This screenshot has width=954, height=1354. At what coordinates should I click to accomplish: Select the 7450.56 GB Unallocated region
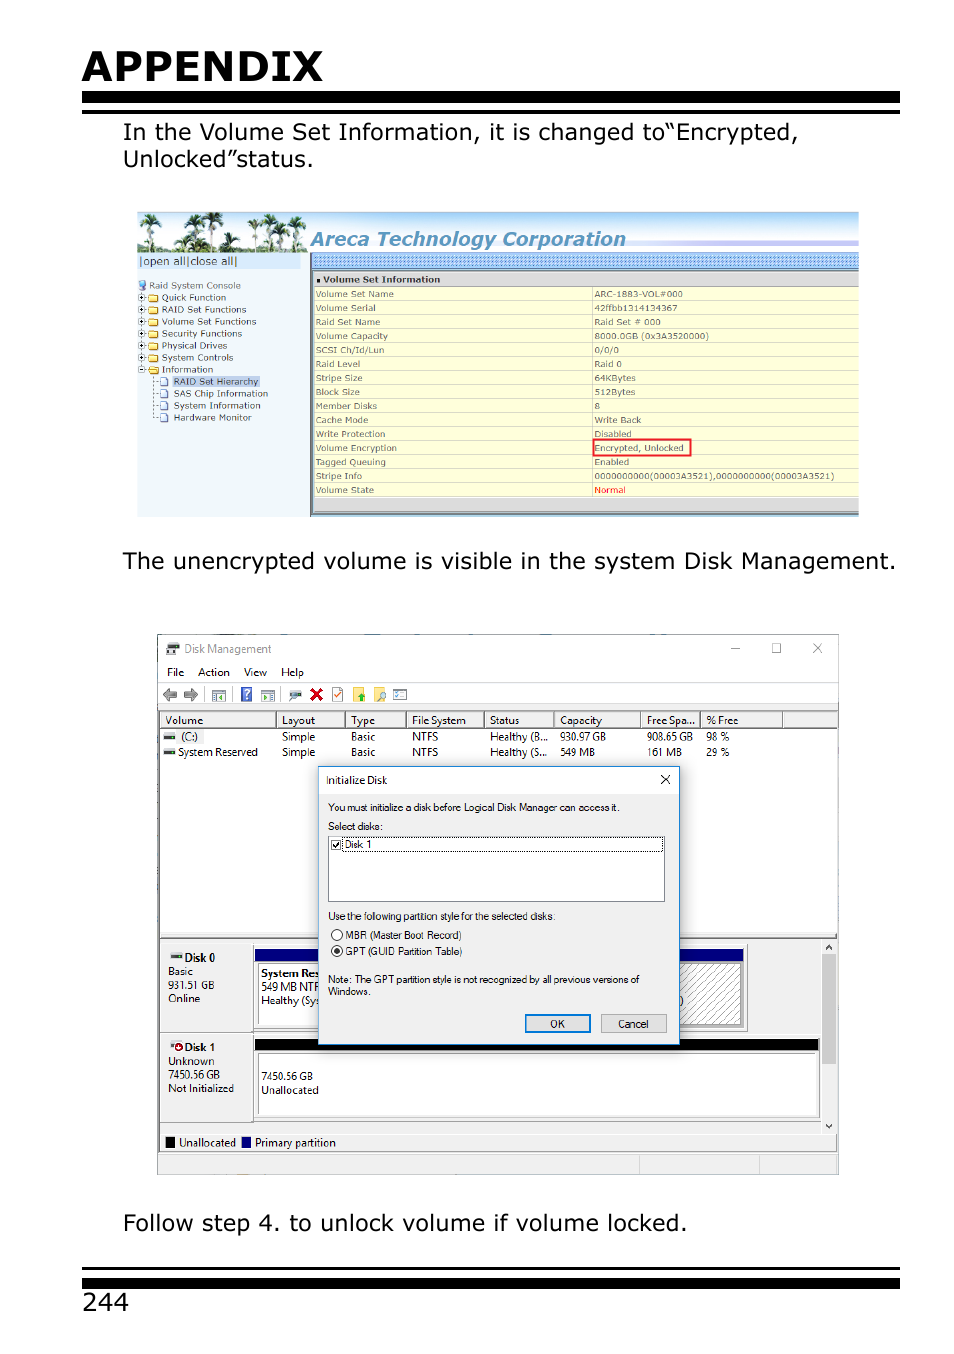[537, 1084]
